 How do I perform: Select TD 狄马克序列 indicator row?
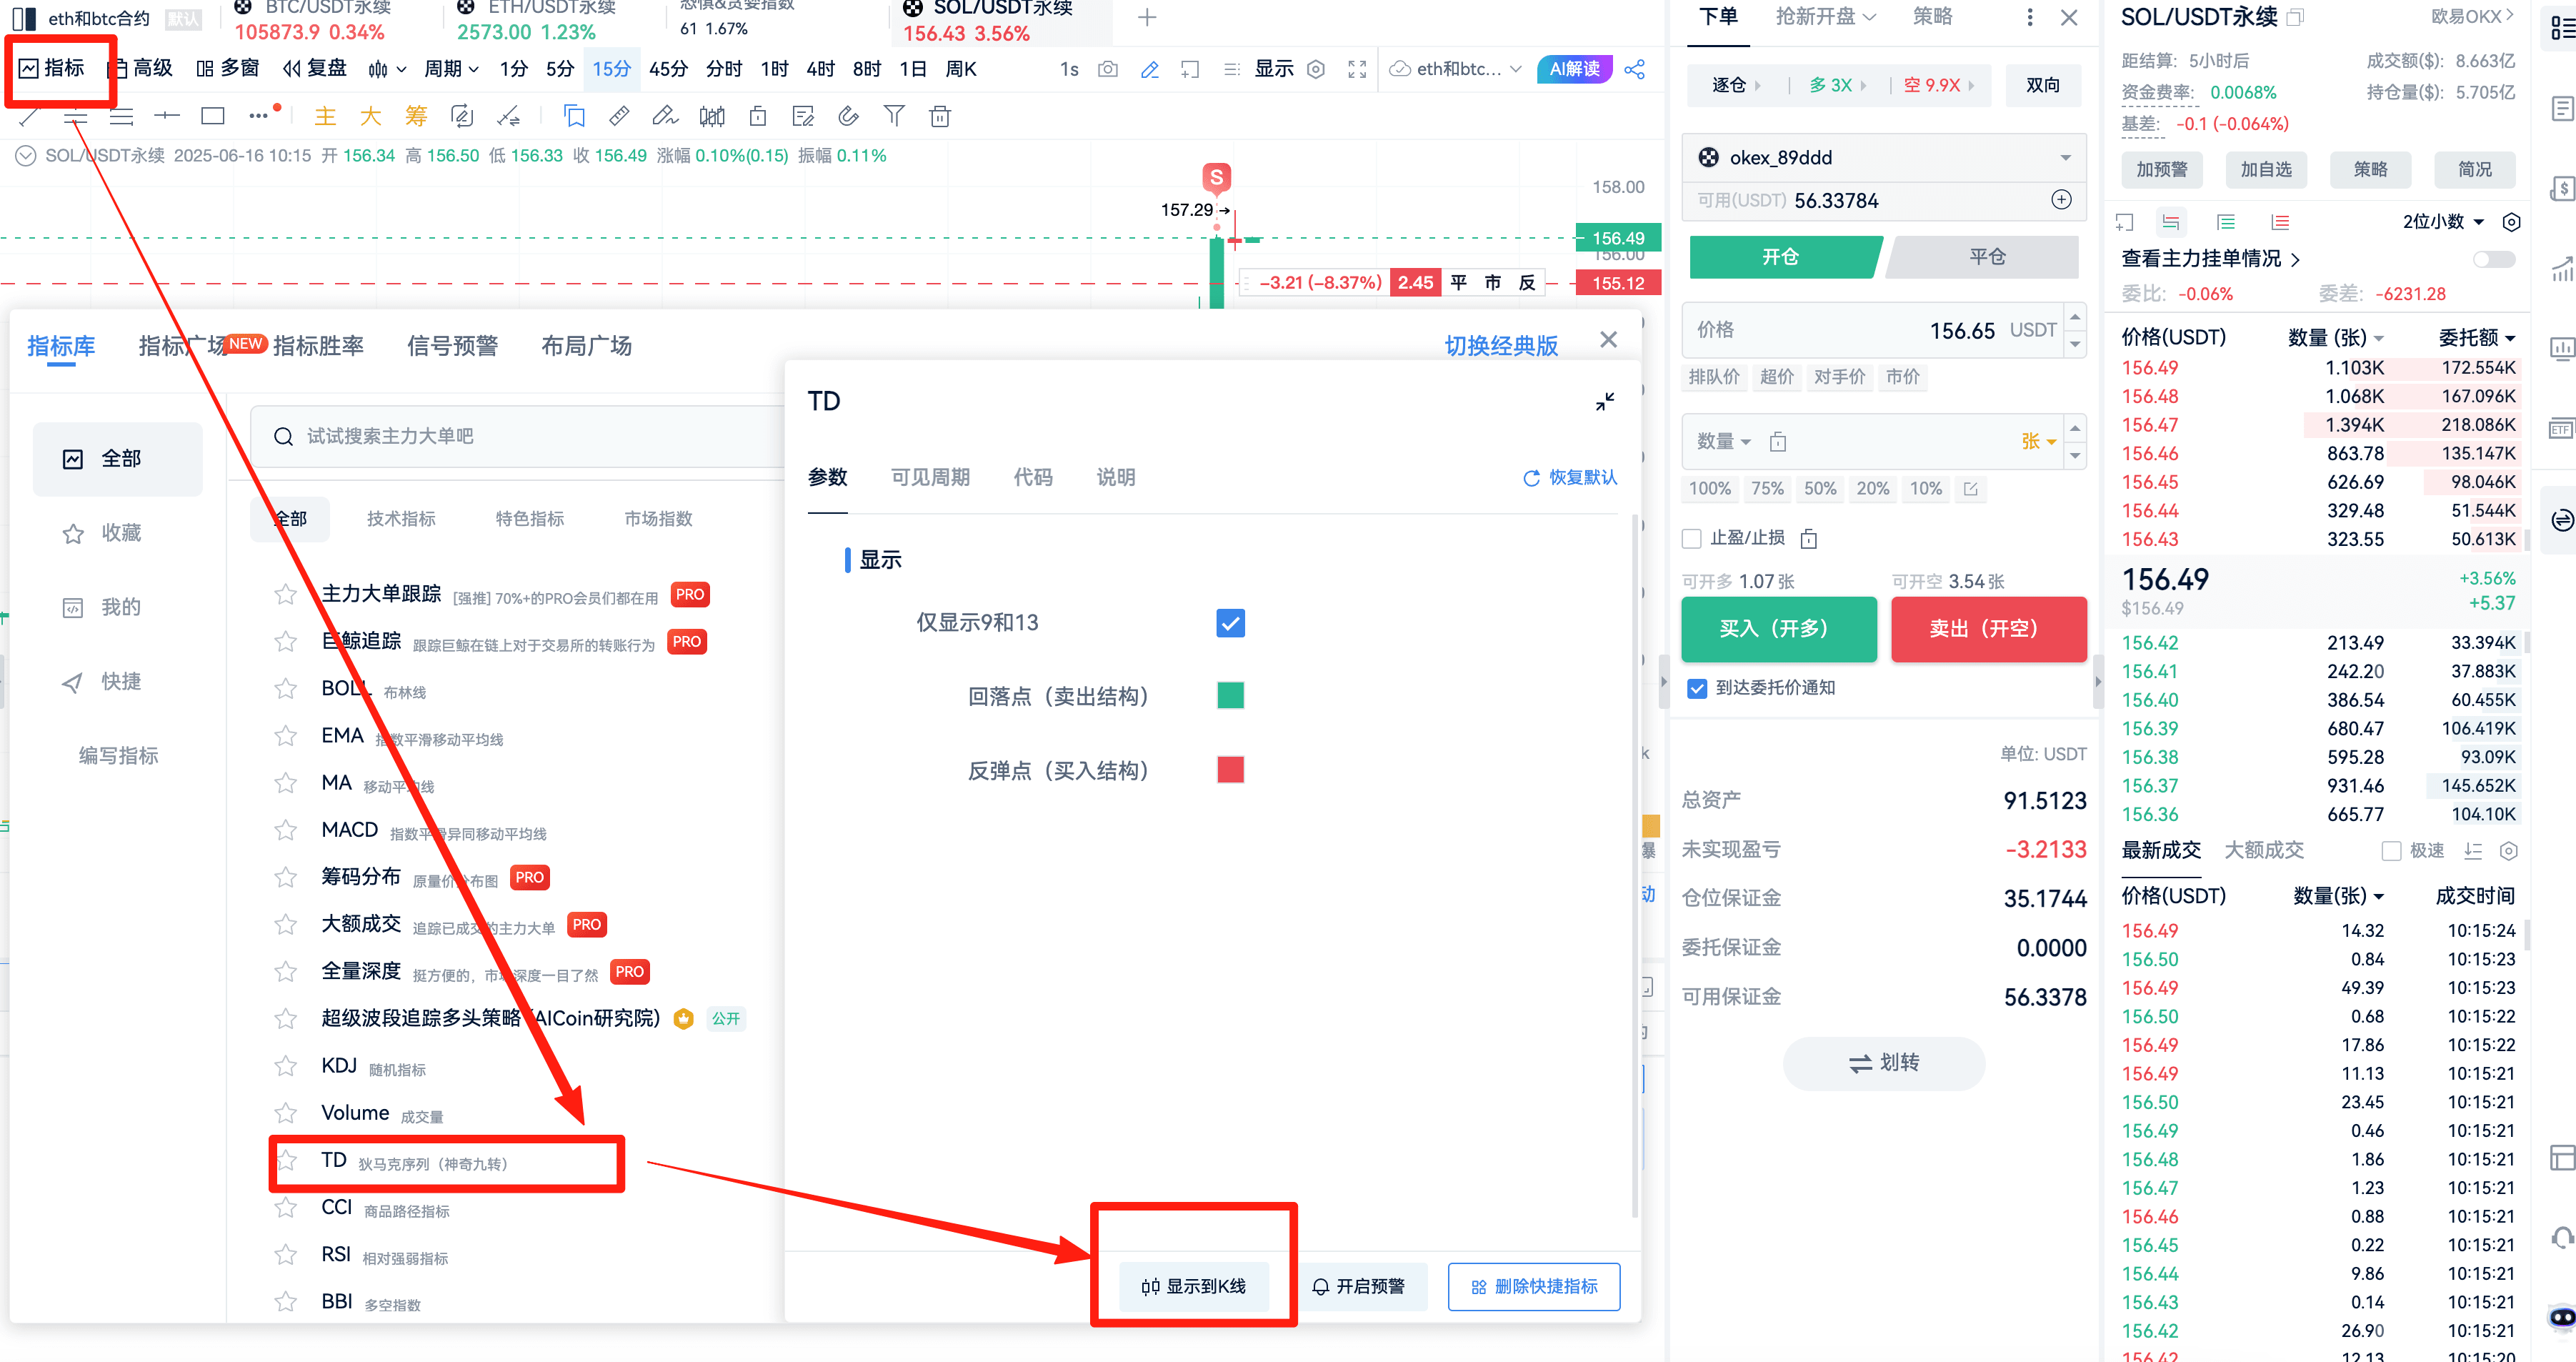tap(446, 1161)
